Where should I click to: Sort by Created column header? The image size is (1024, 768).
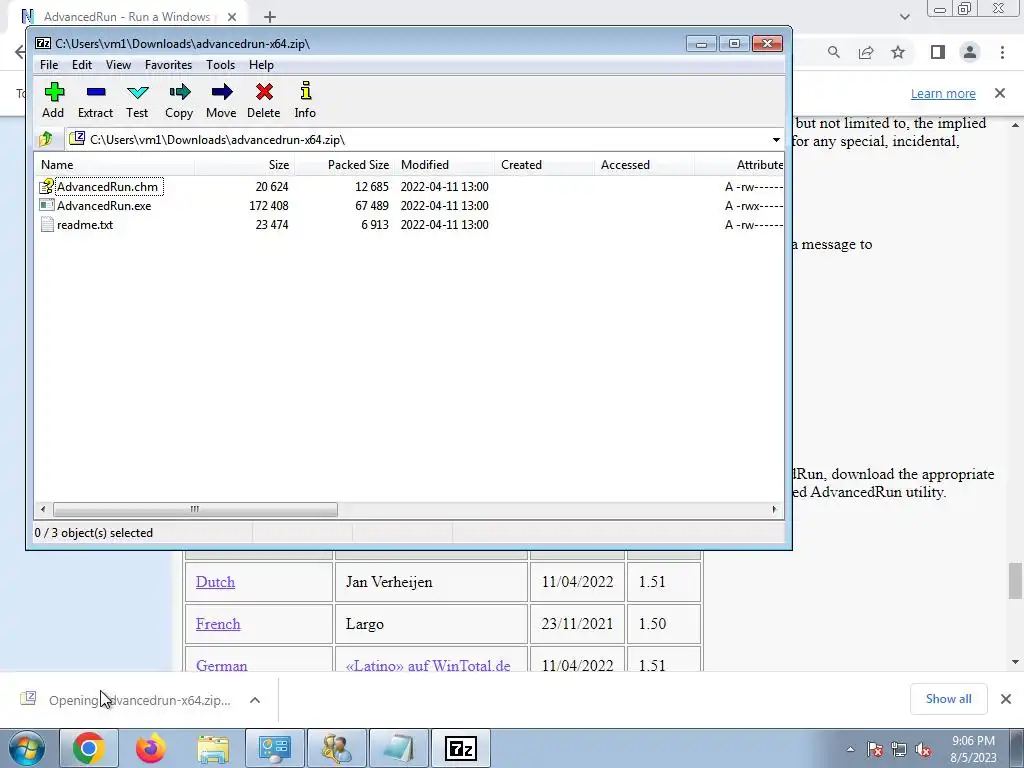(x=544, y=165)
